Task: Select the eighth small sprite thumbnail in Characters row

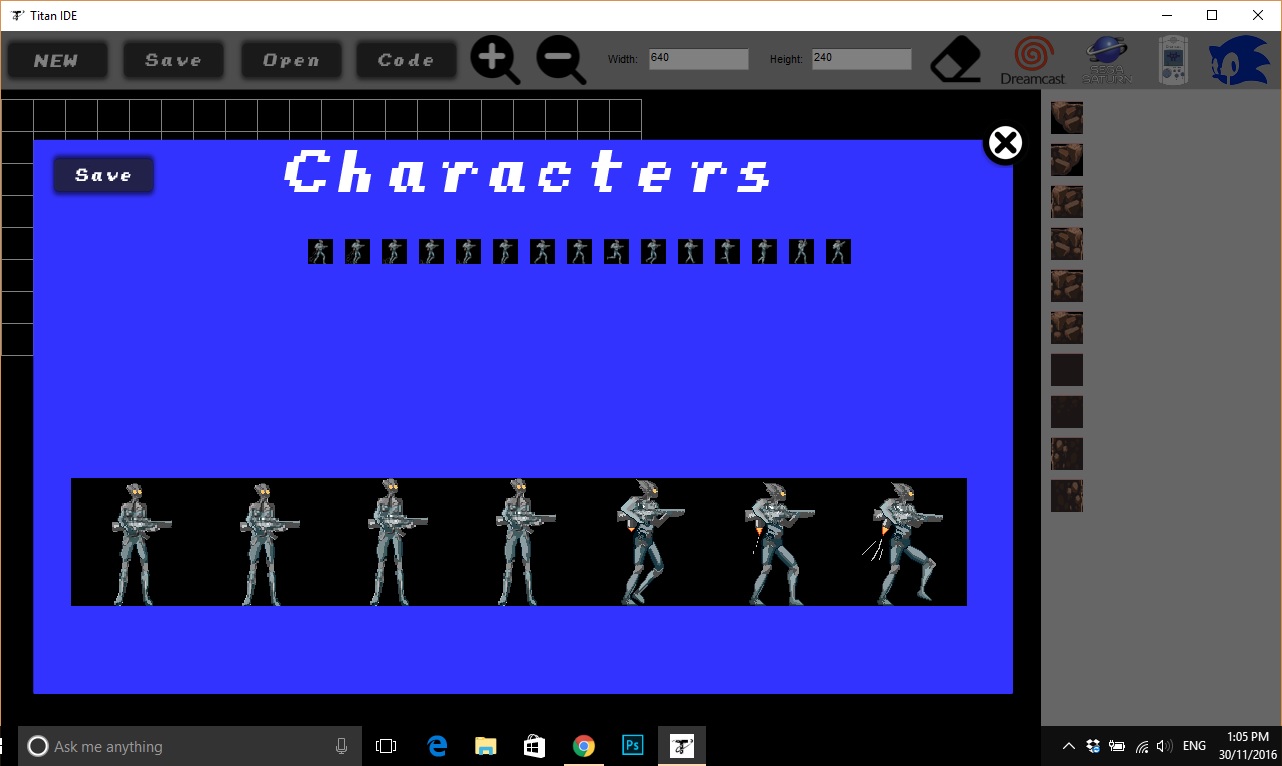Action: point(579,251)
